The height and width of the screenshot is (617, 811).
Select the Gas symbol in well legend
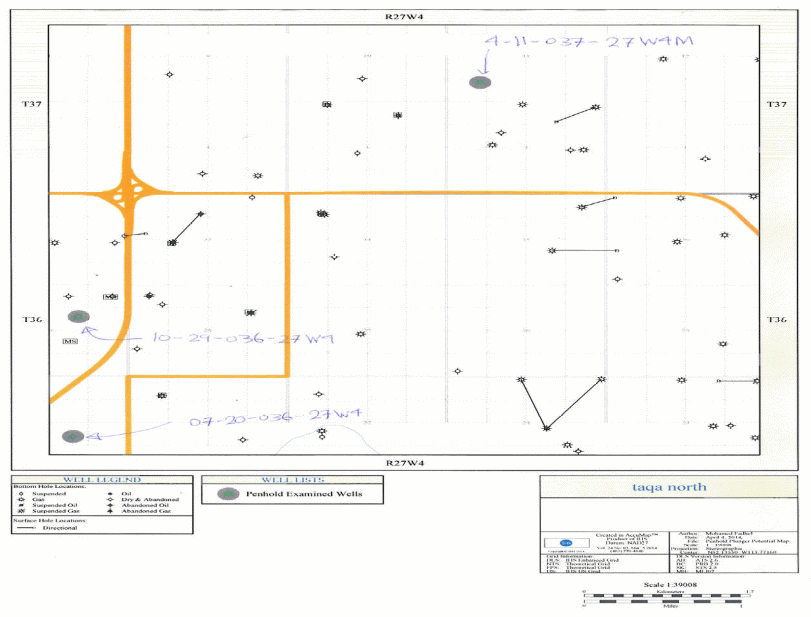click(x=23, y=499)
